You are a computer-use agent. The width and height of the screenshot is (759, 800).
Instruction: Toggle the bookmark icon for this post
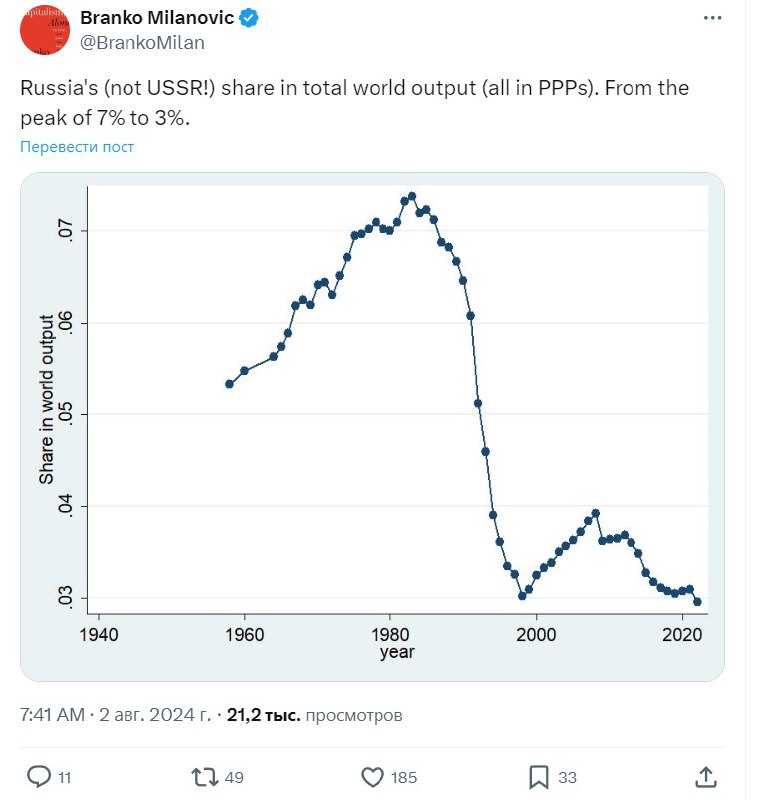pyautogui.click(x=538, y=777)
